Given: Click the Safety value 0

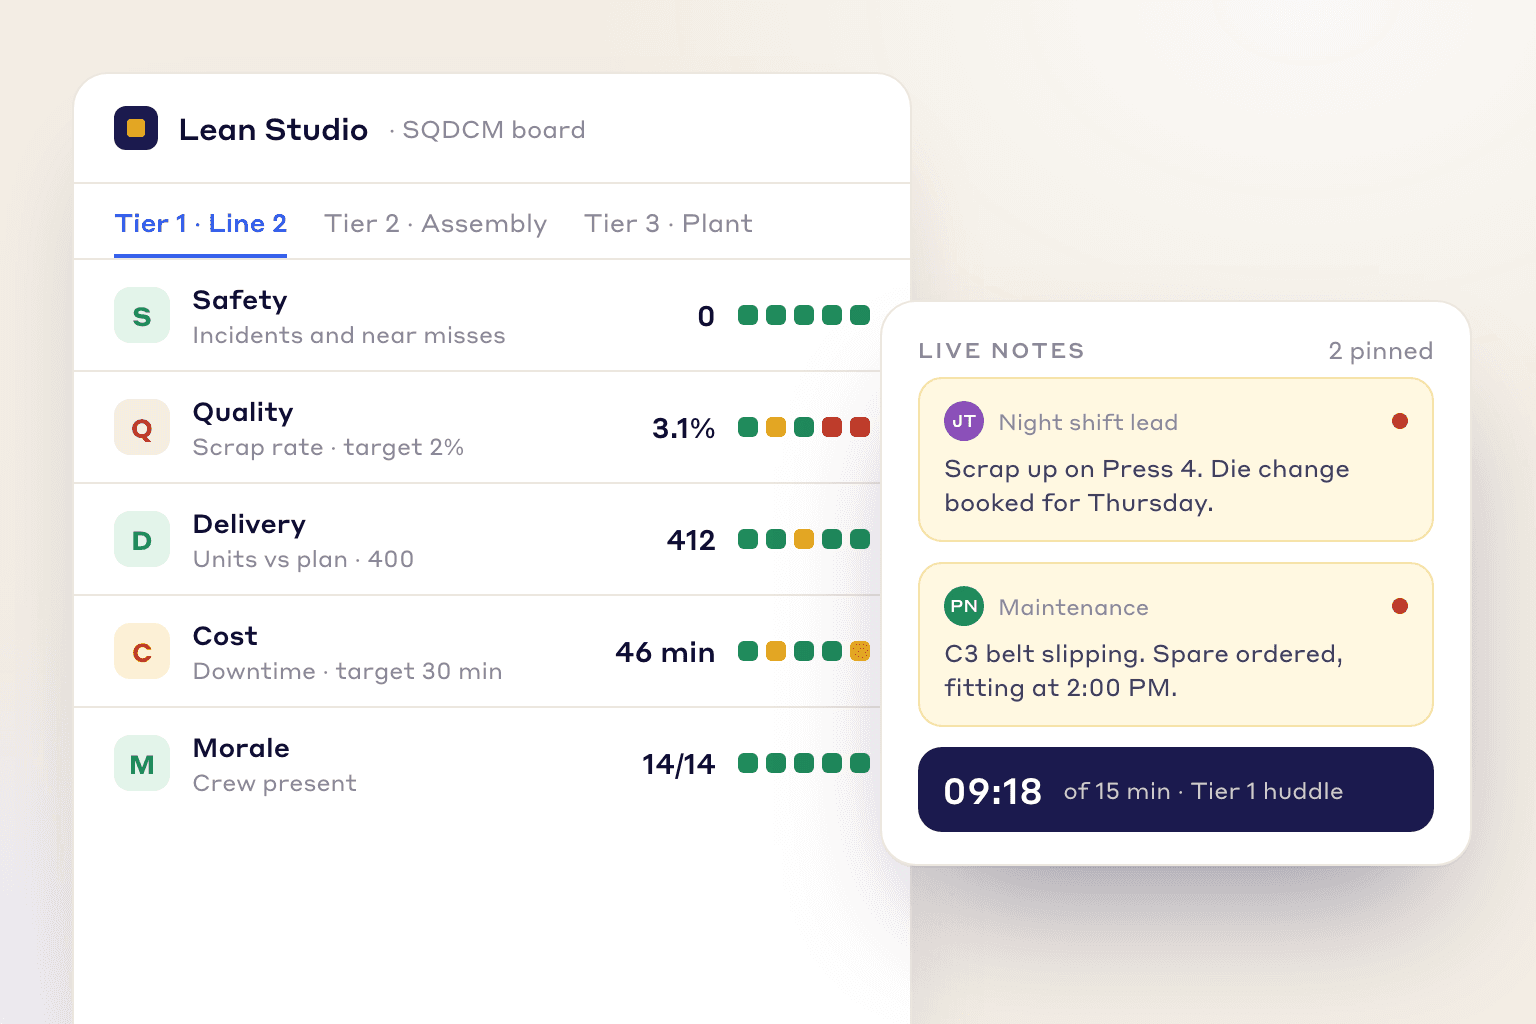Looking at the screenshot, I should [706, 316].
